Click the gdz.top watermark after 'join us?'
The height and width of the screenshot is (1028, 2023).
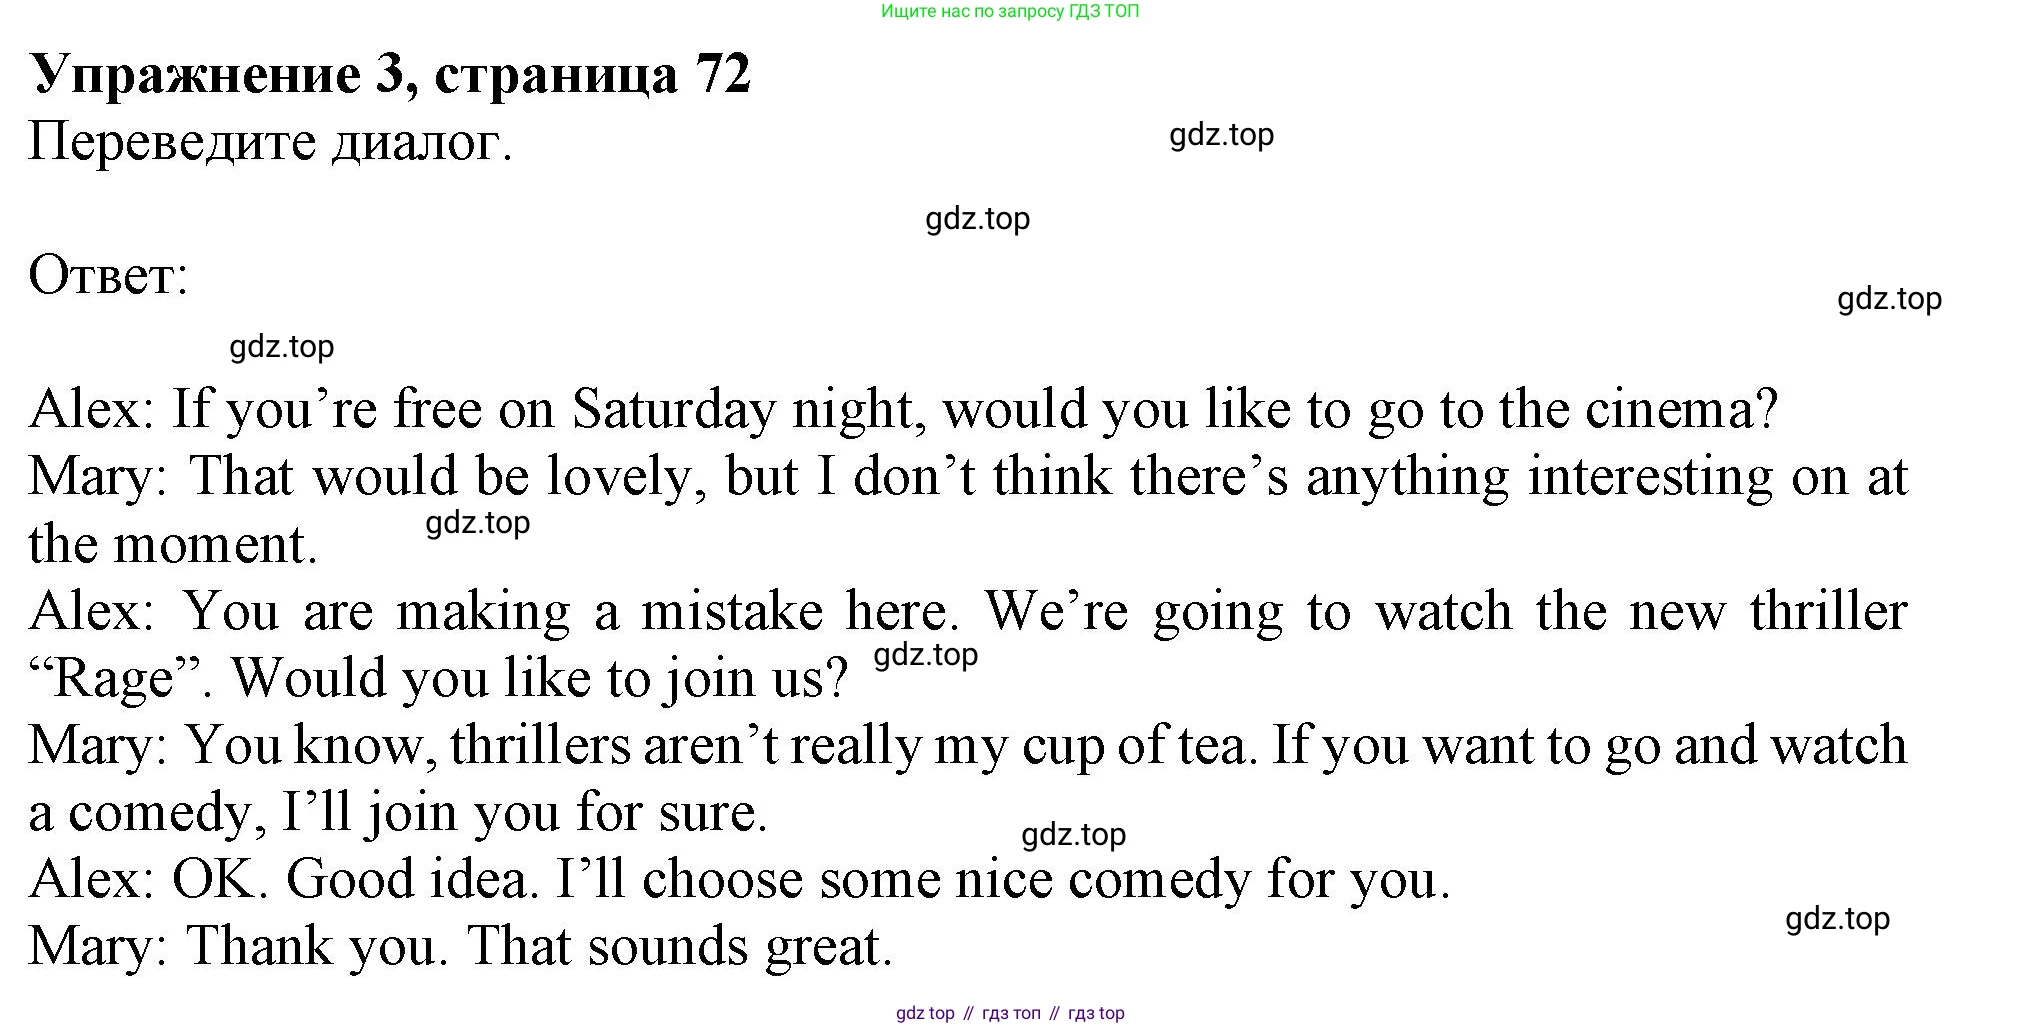pyautogui.click(x=925, y=655)
